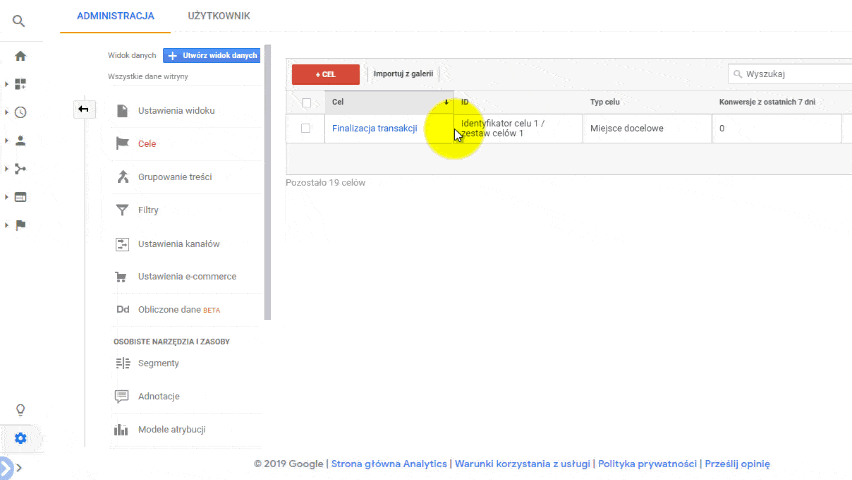
Task: Click the e-commerce cart icon
Action: [x=121, y=277]
